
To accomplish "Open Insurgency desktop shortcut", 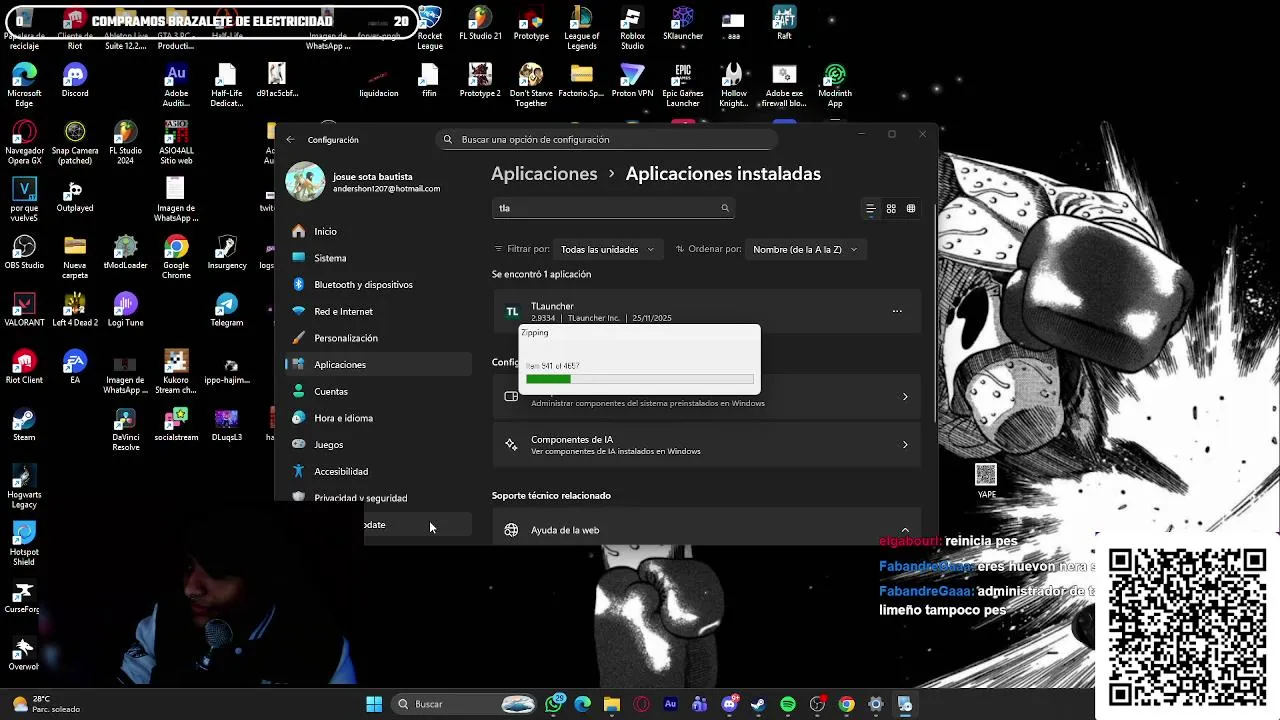I will (x=227, y=253).
